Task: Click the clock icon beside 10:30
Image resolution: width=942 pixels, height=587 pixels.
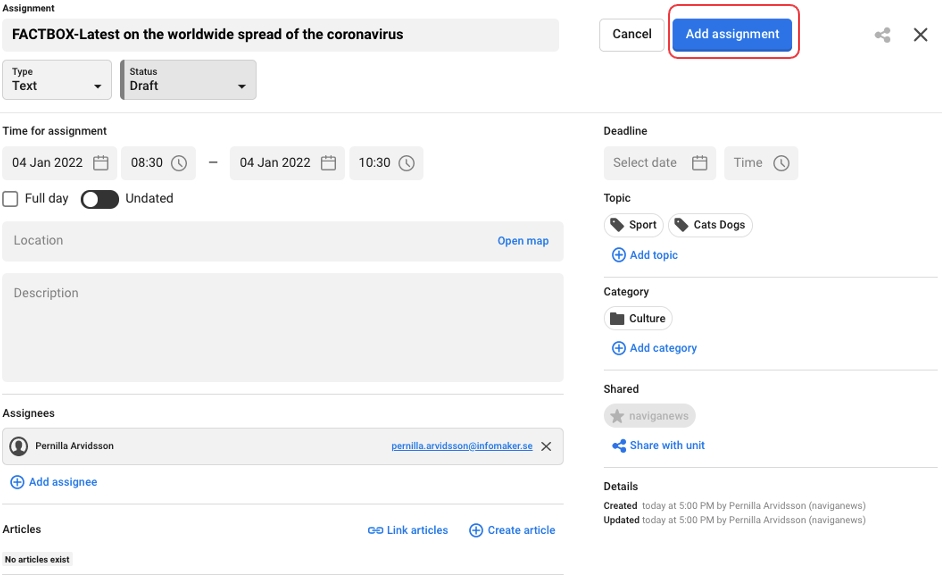Action: 406,163
